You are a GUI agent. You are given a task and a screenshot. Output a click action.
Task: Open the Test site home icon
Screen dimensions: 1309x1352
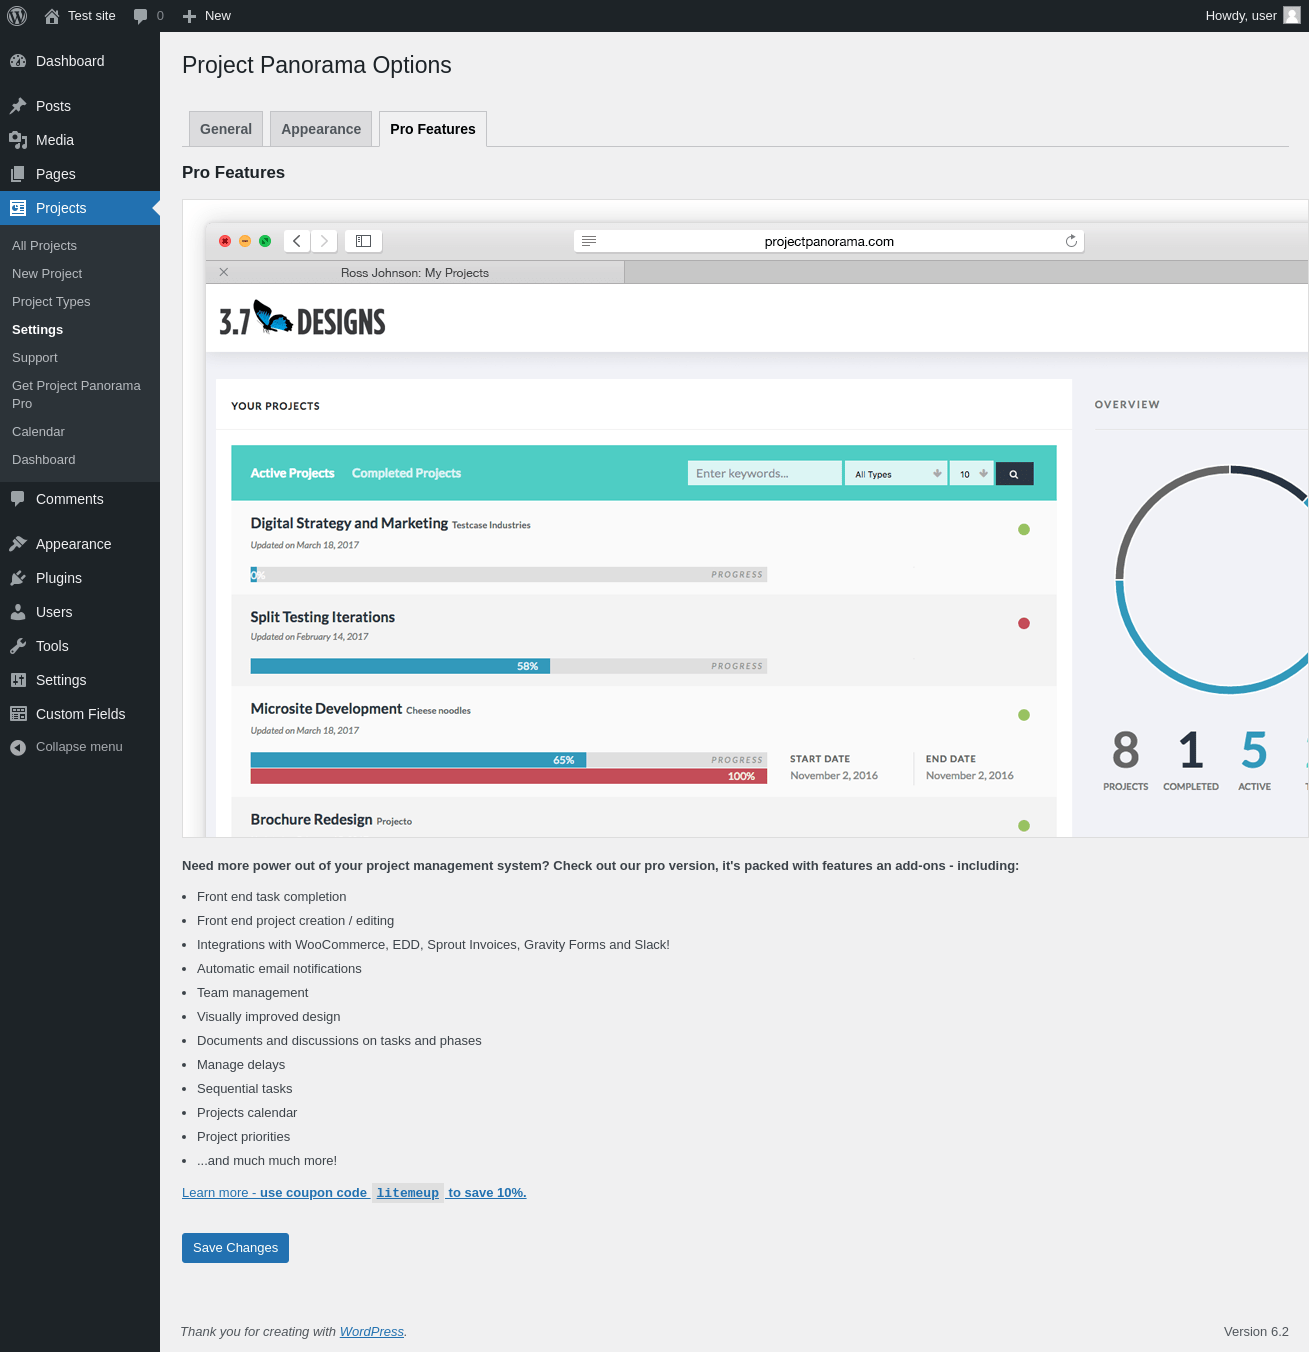(52, 16)
